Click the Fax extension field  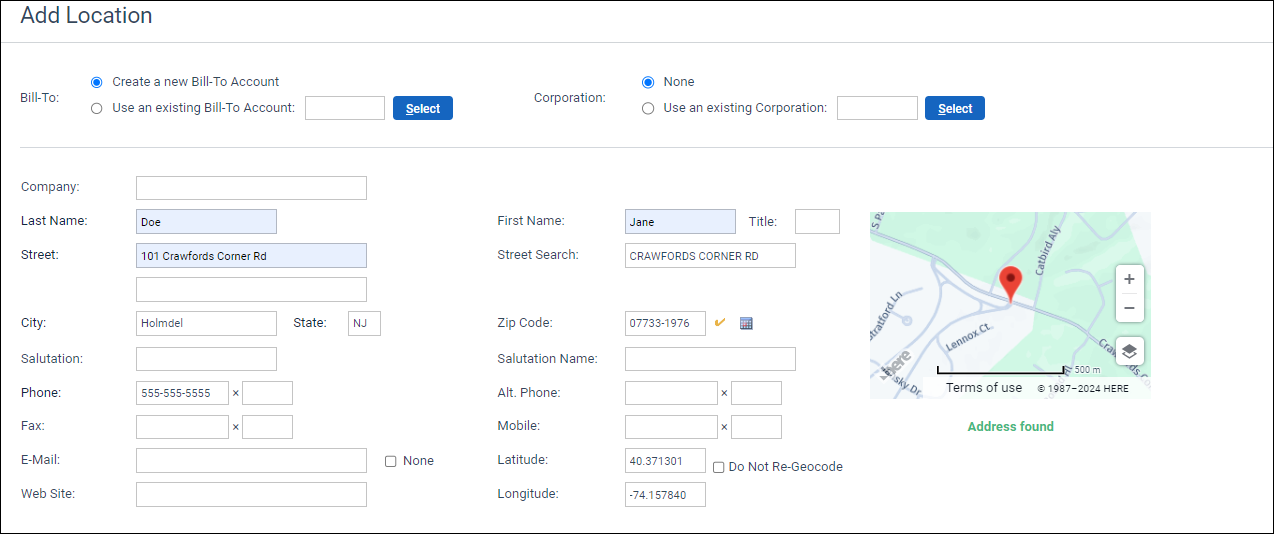click(x=267, y=427)
